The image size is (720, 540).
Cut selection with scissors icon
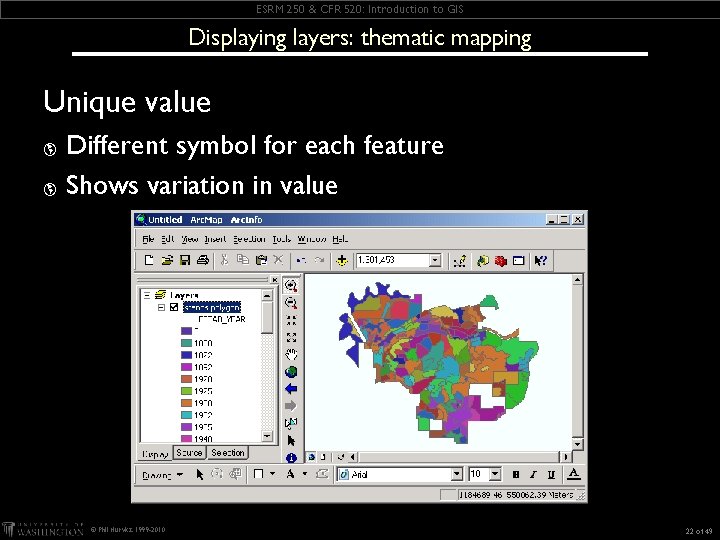pyautogui.click(x=224, y=260)
